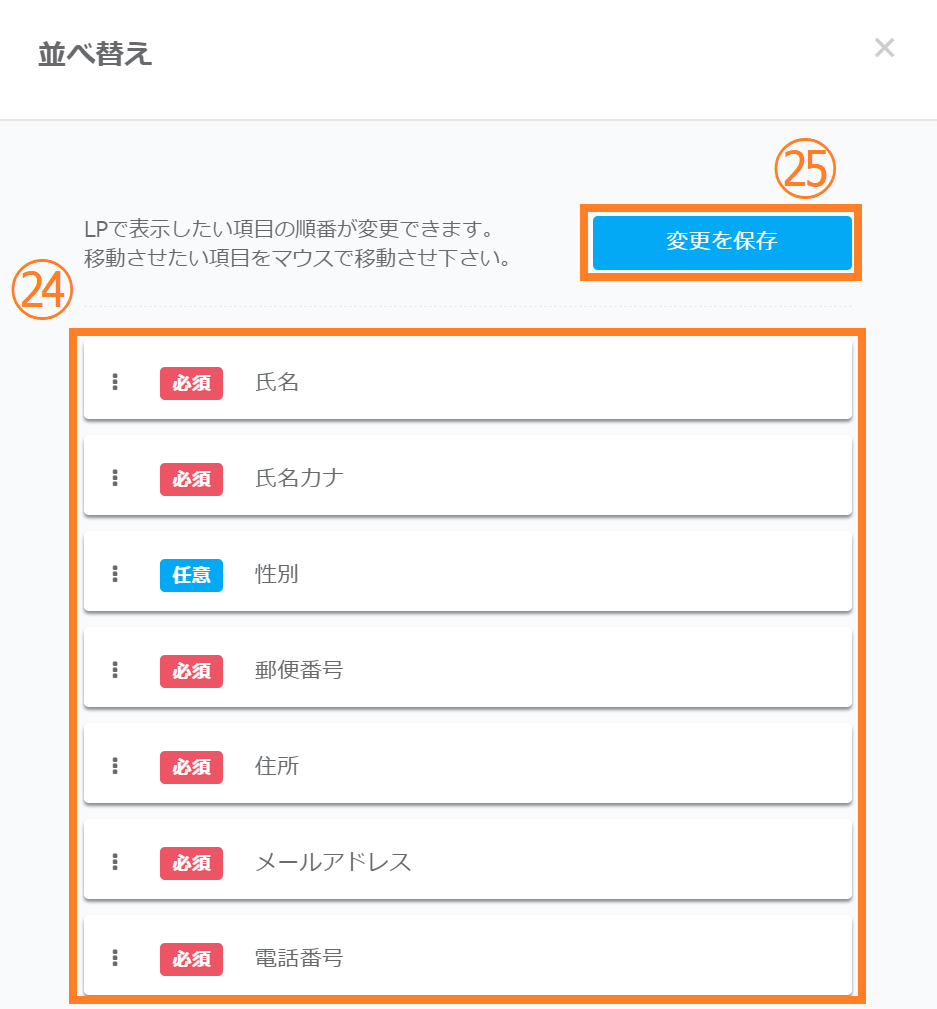The height and width of the screenshot is (1009, 937).
Task: Click the drag handle for 氏名カナ row
Action: click(x=115, y=478)
